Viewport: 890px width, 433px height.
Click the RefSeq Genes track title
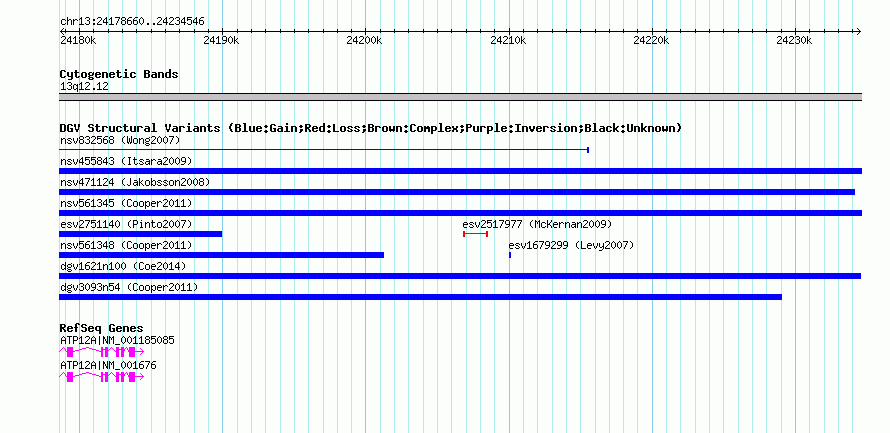101,328
